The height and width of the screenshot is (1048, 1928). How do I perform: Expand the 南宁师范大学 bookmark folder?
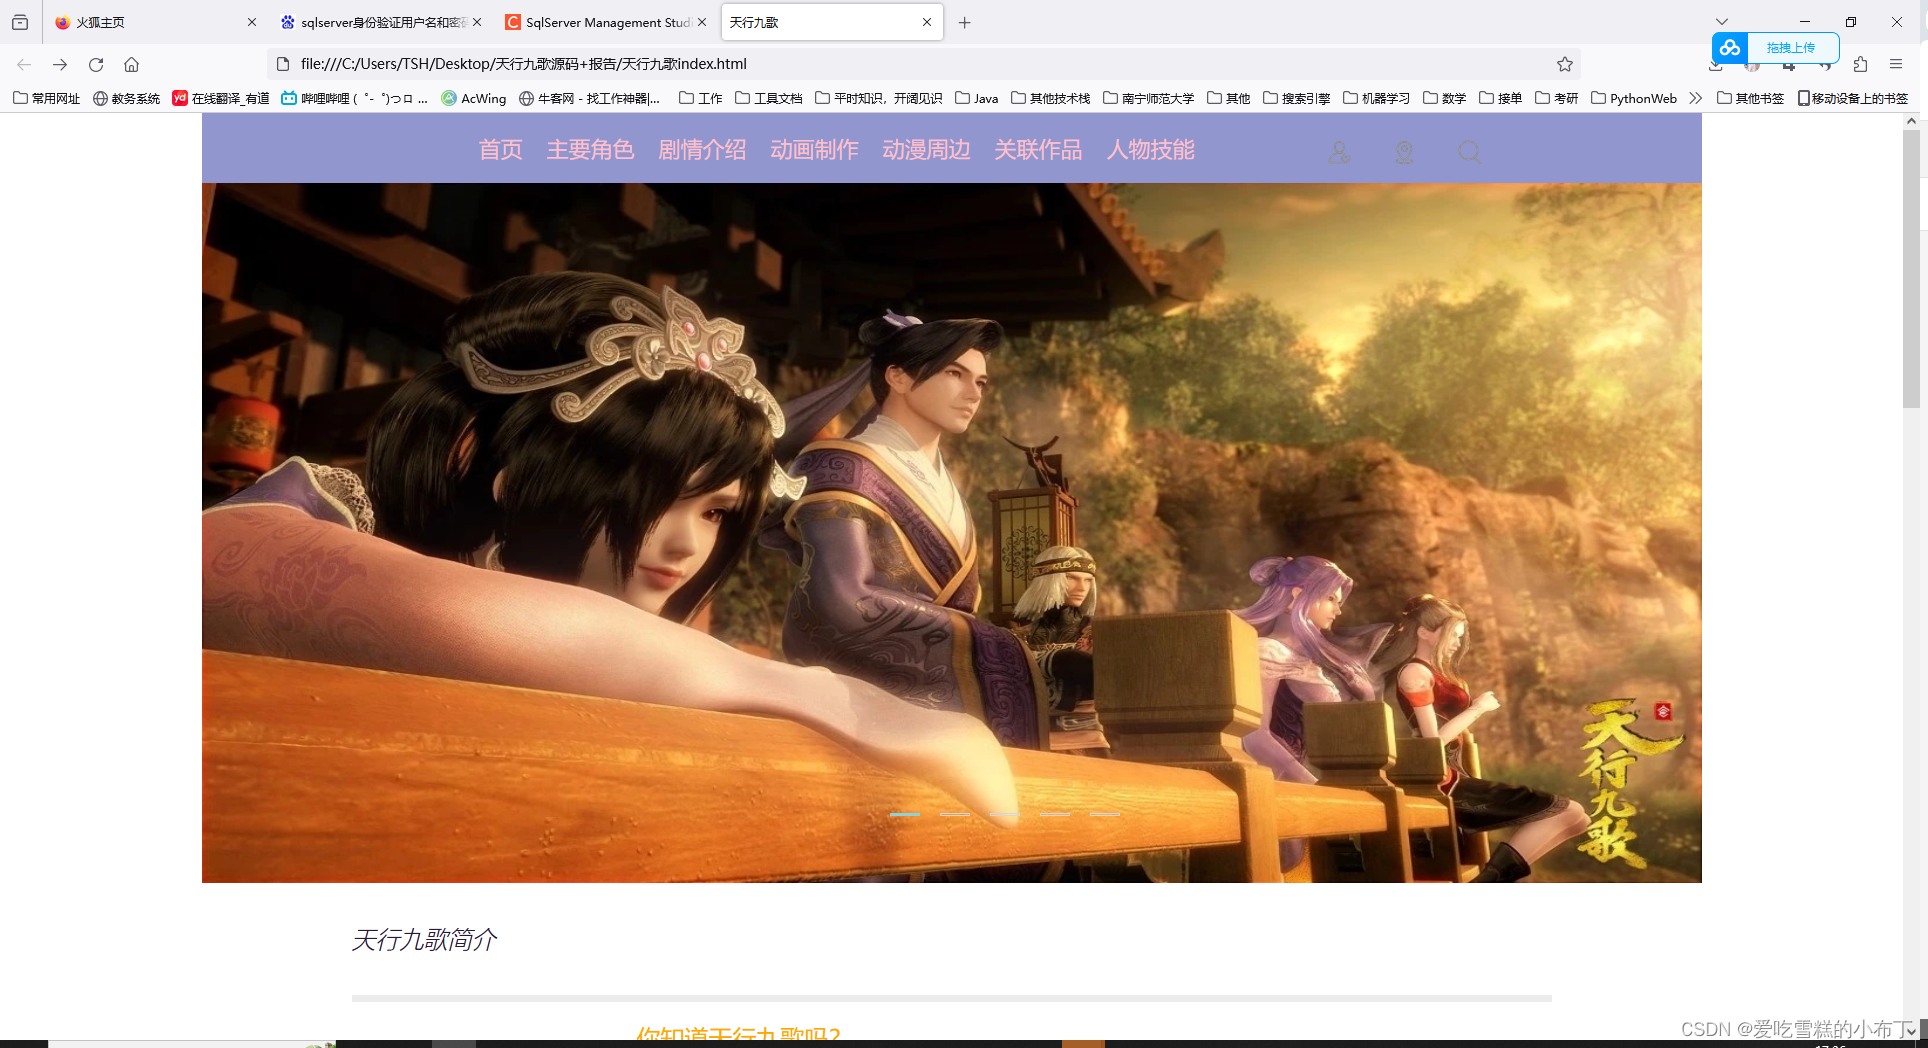click(1148, 98)
